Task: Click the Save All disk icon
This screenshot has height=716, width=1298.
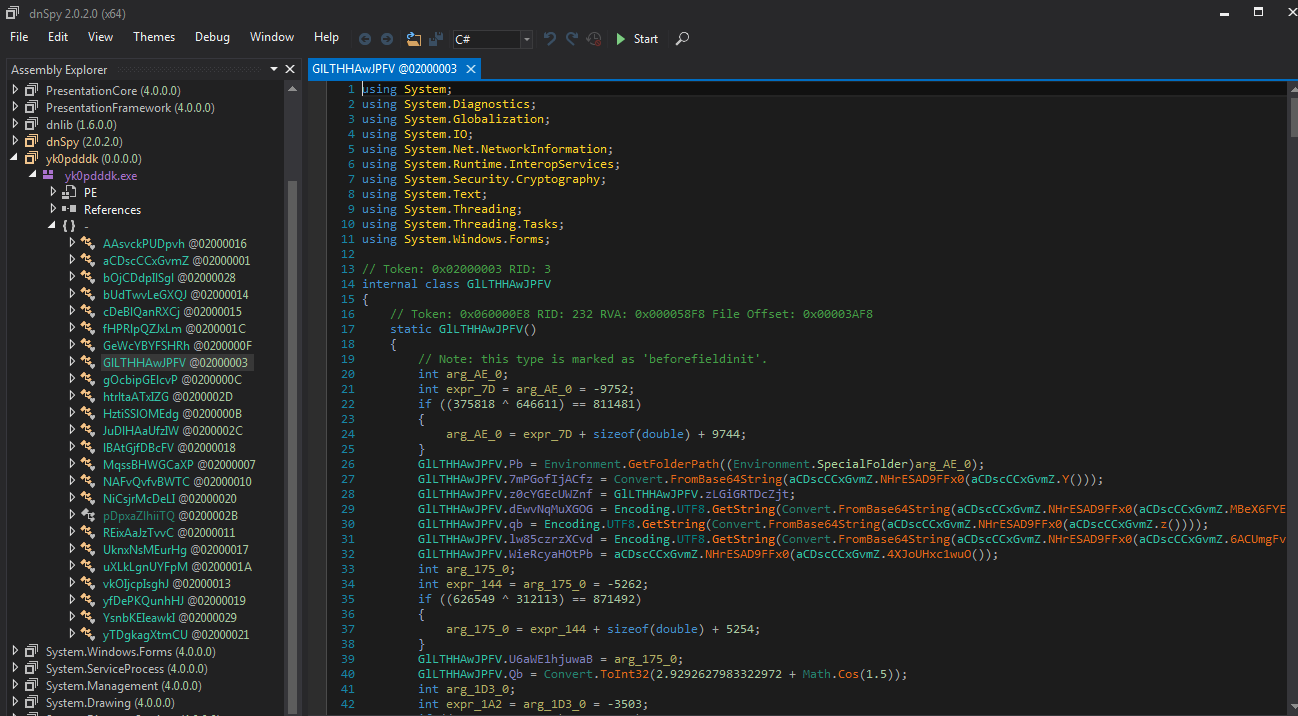Action: point(436,39)
